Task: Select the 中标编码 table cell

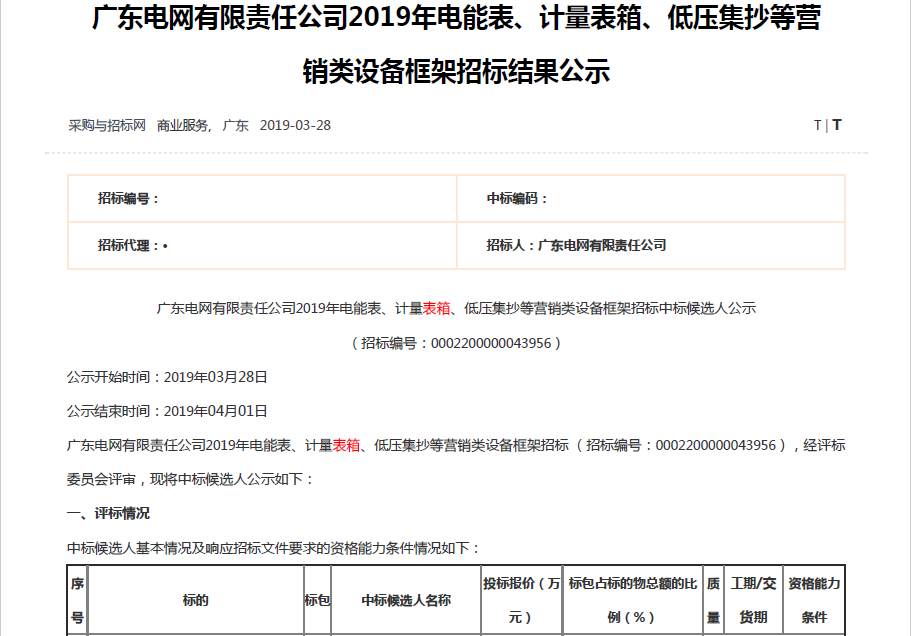Action: [x=650, y=199]
